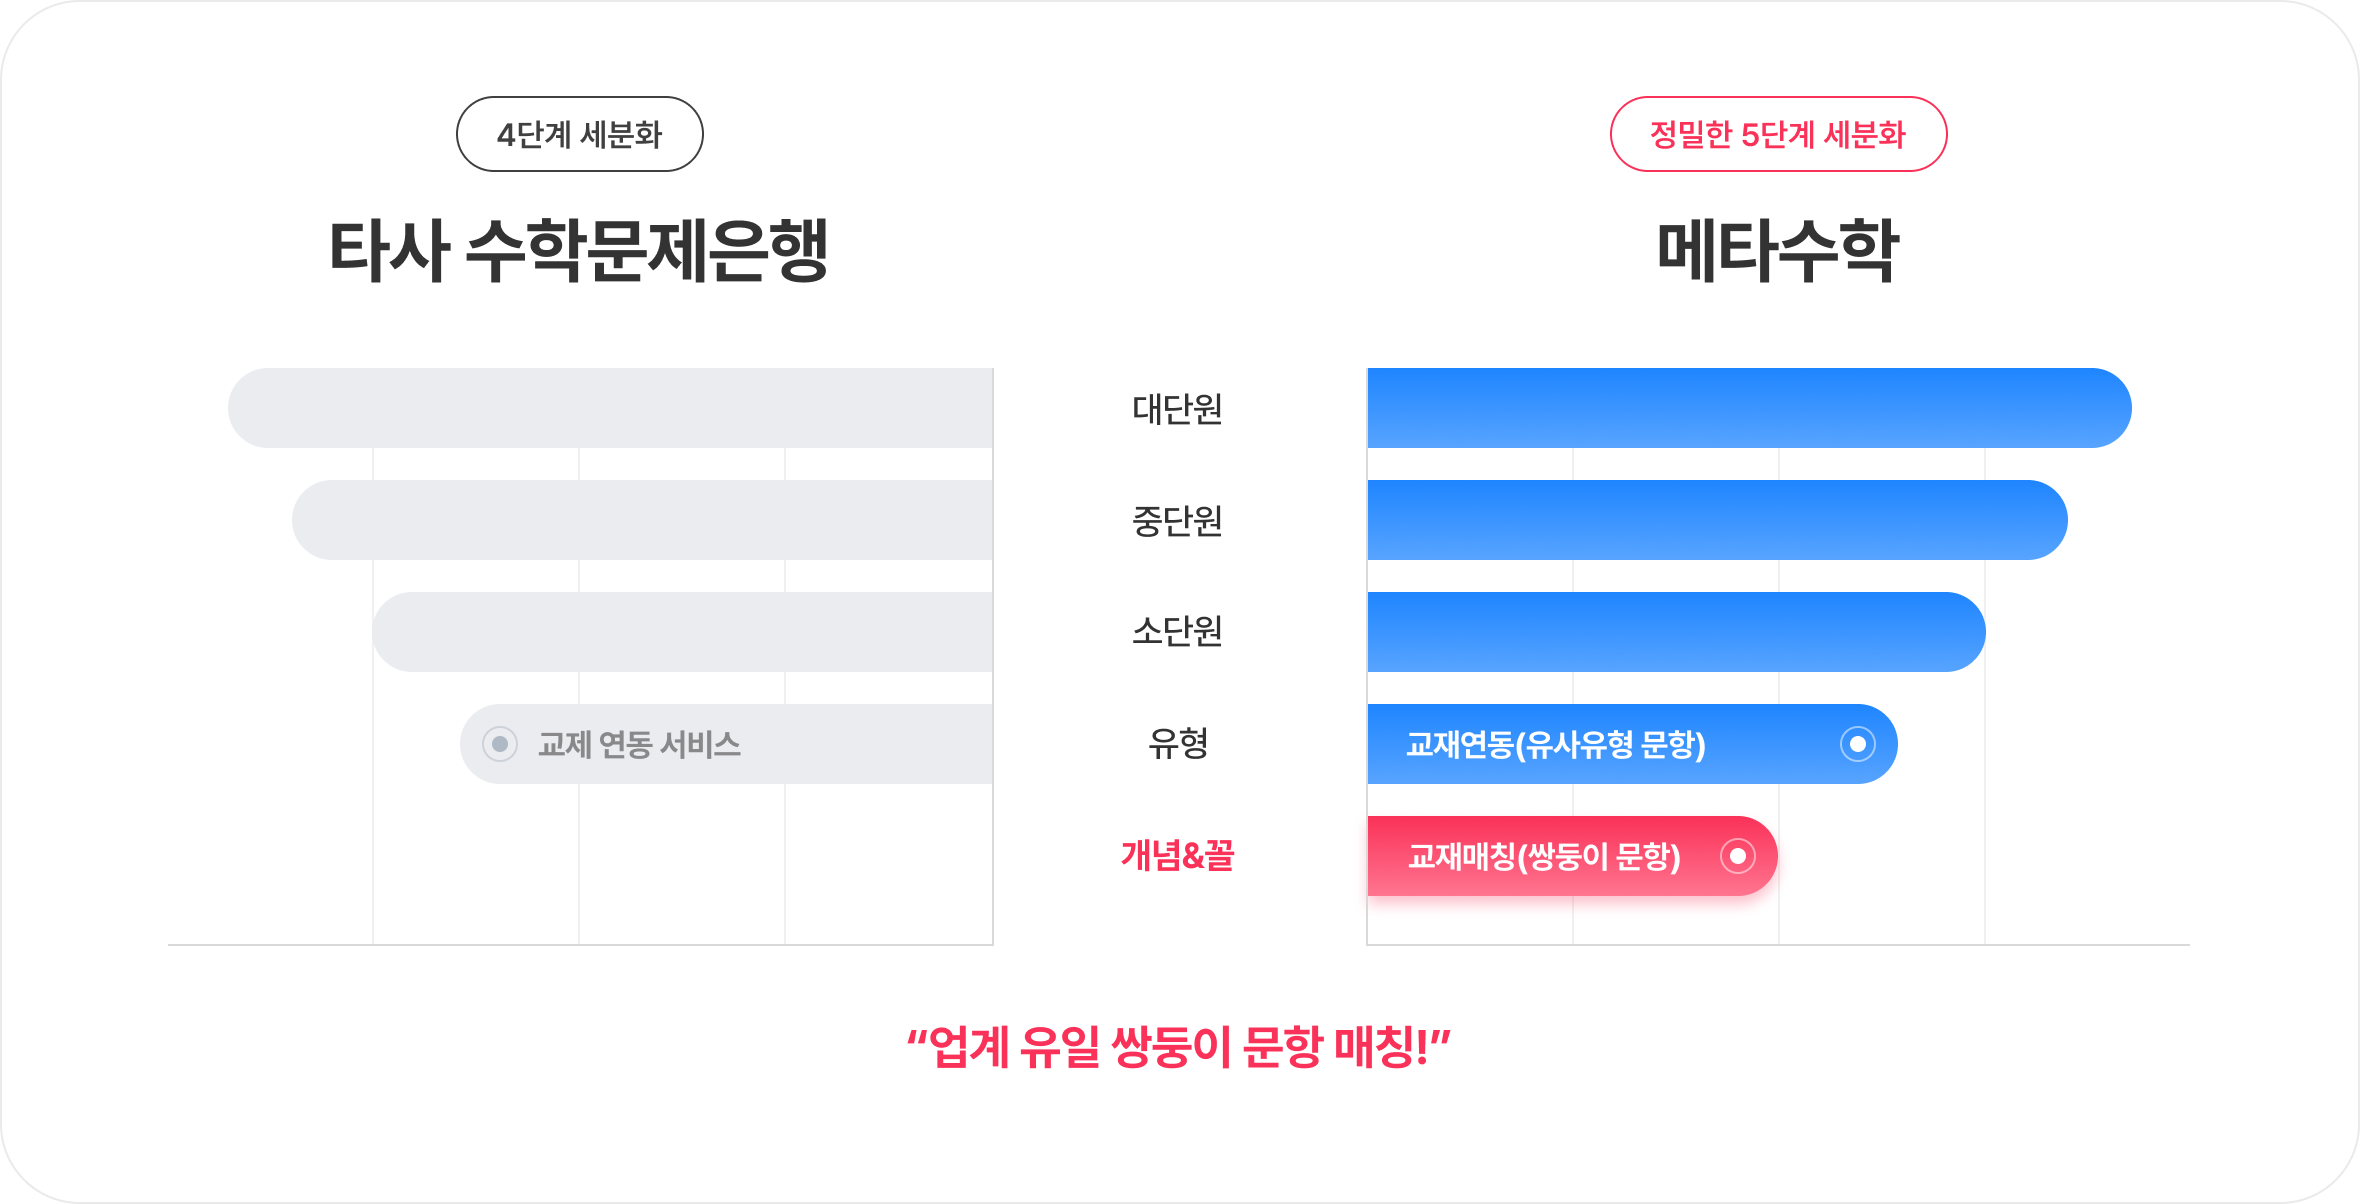
Task: Select the radio button in 교재매칭(쌍둥이 문항) bar
Action: (1738, 856)
